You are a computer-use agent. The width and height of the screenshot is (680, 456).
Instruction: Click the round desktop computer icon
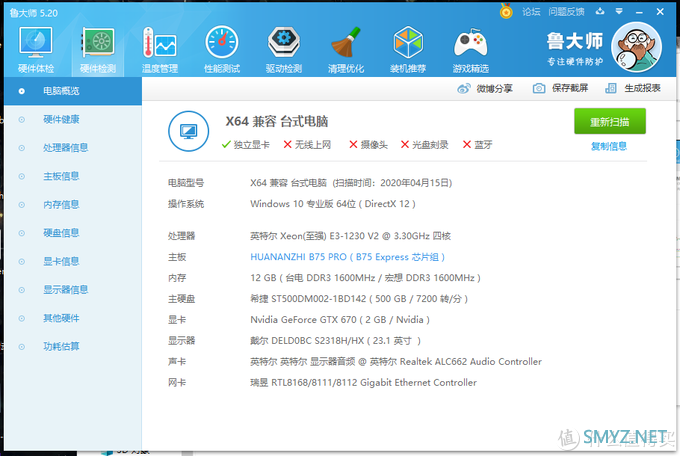click(189, 131)
